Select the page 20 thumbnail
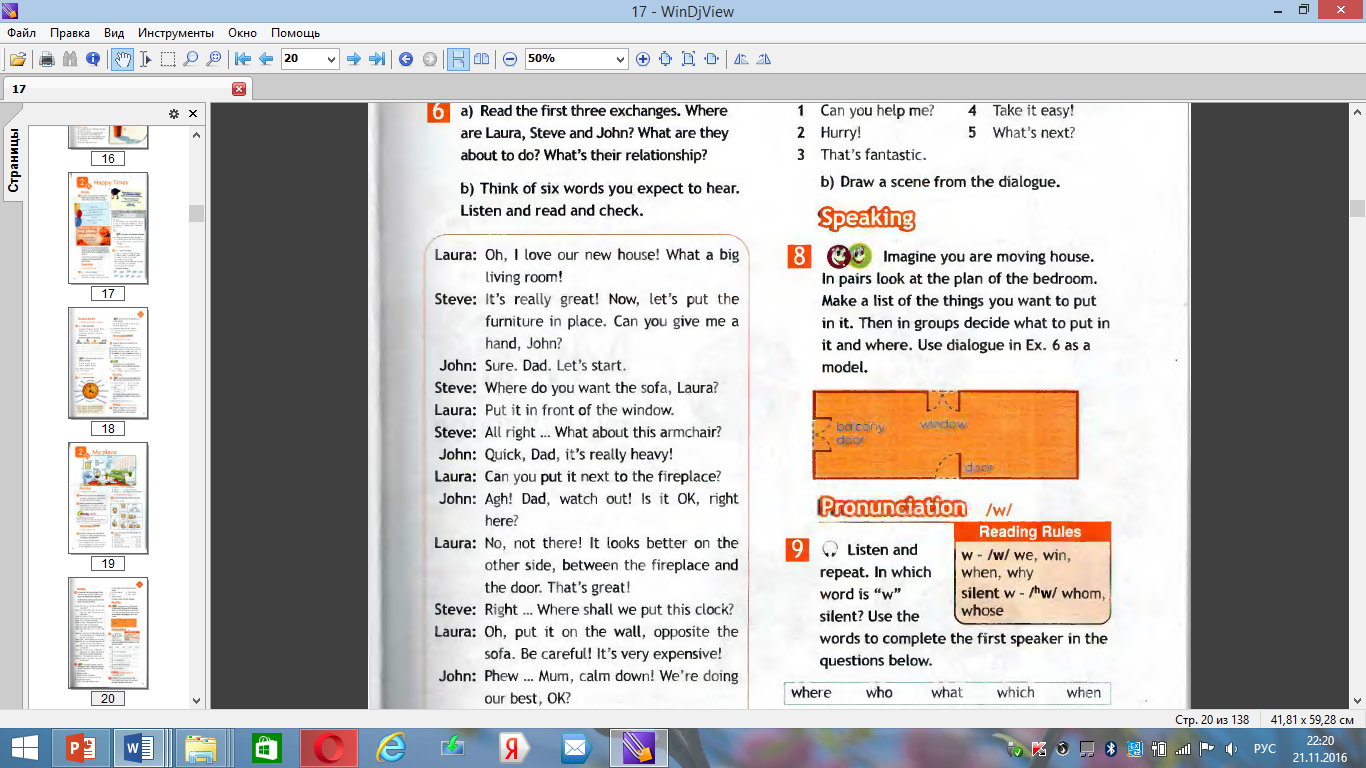 click(x=108, y=633)
